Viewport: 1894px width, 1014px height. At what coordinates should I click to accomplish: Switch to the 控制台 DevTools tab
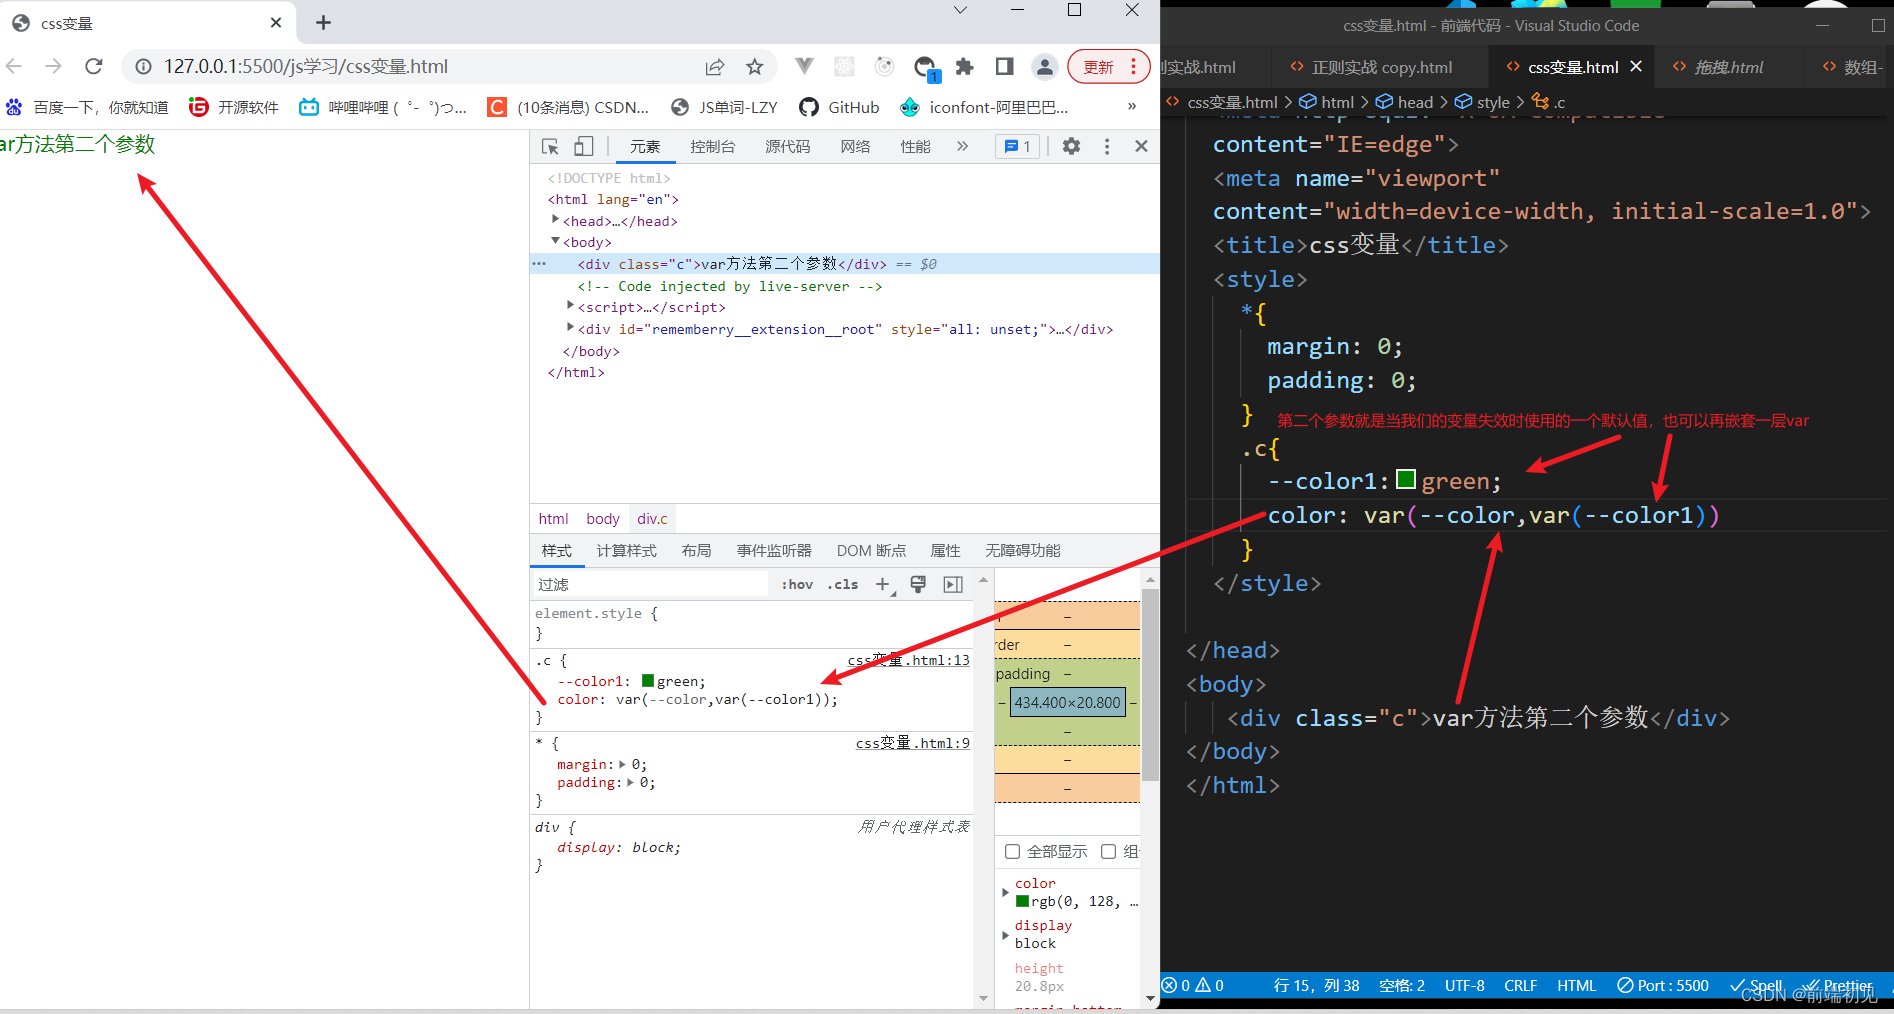click(713, 146)
